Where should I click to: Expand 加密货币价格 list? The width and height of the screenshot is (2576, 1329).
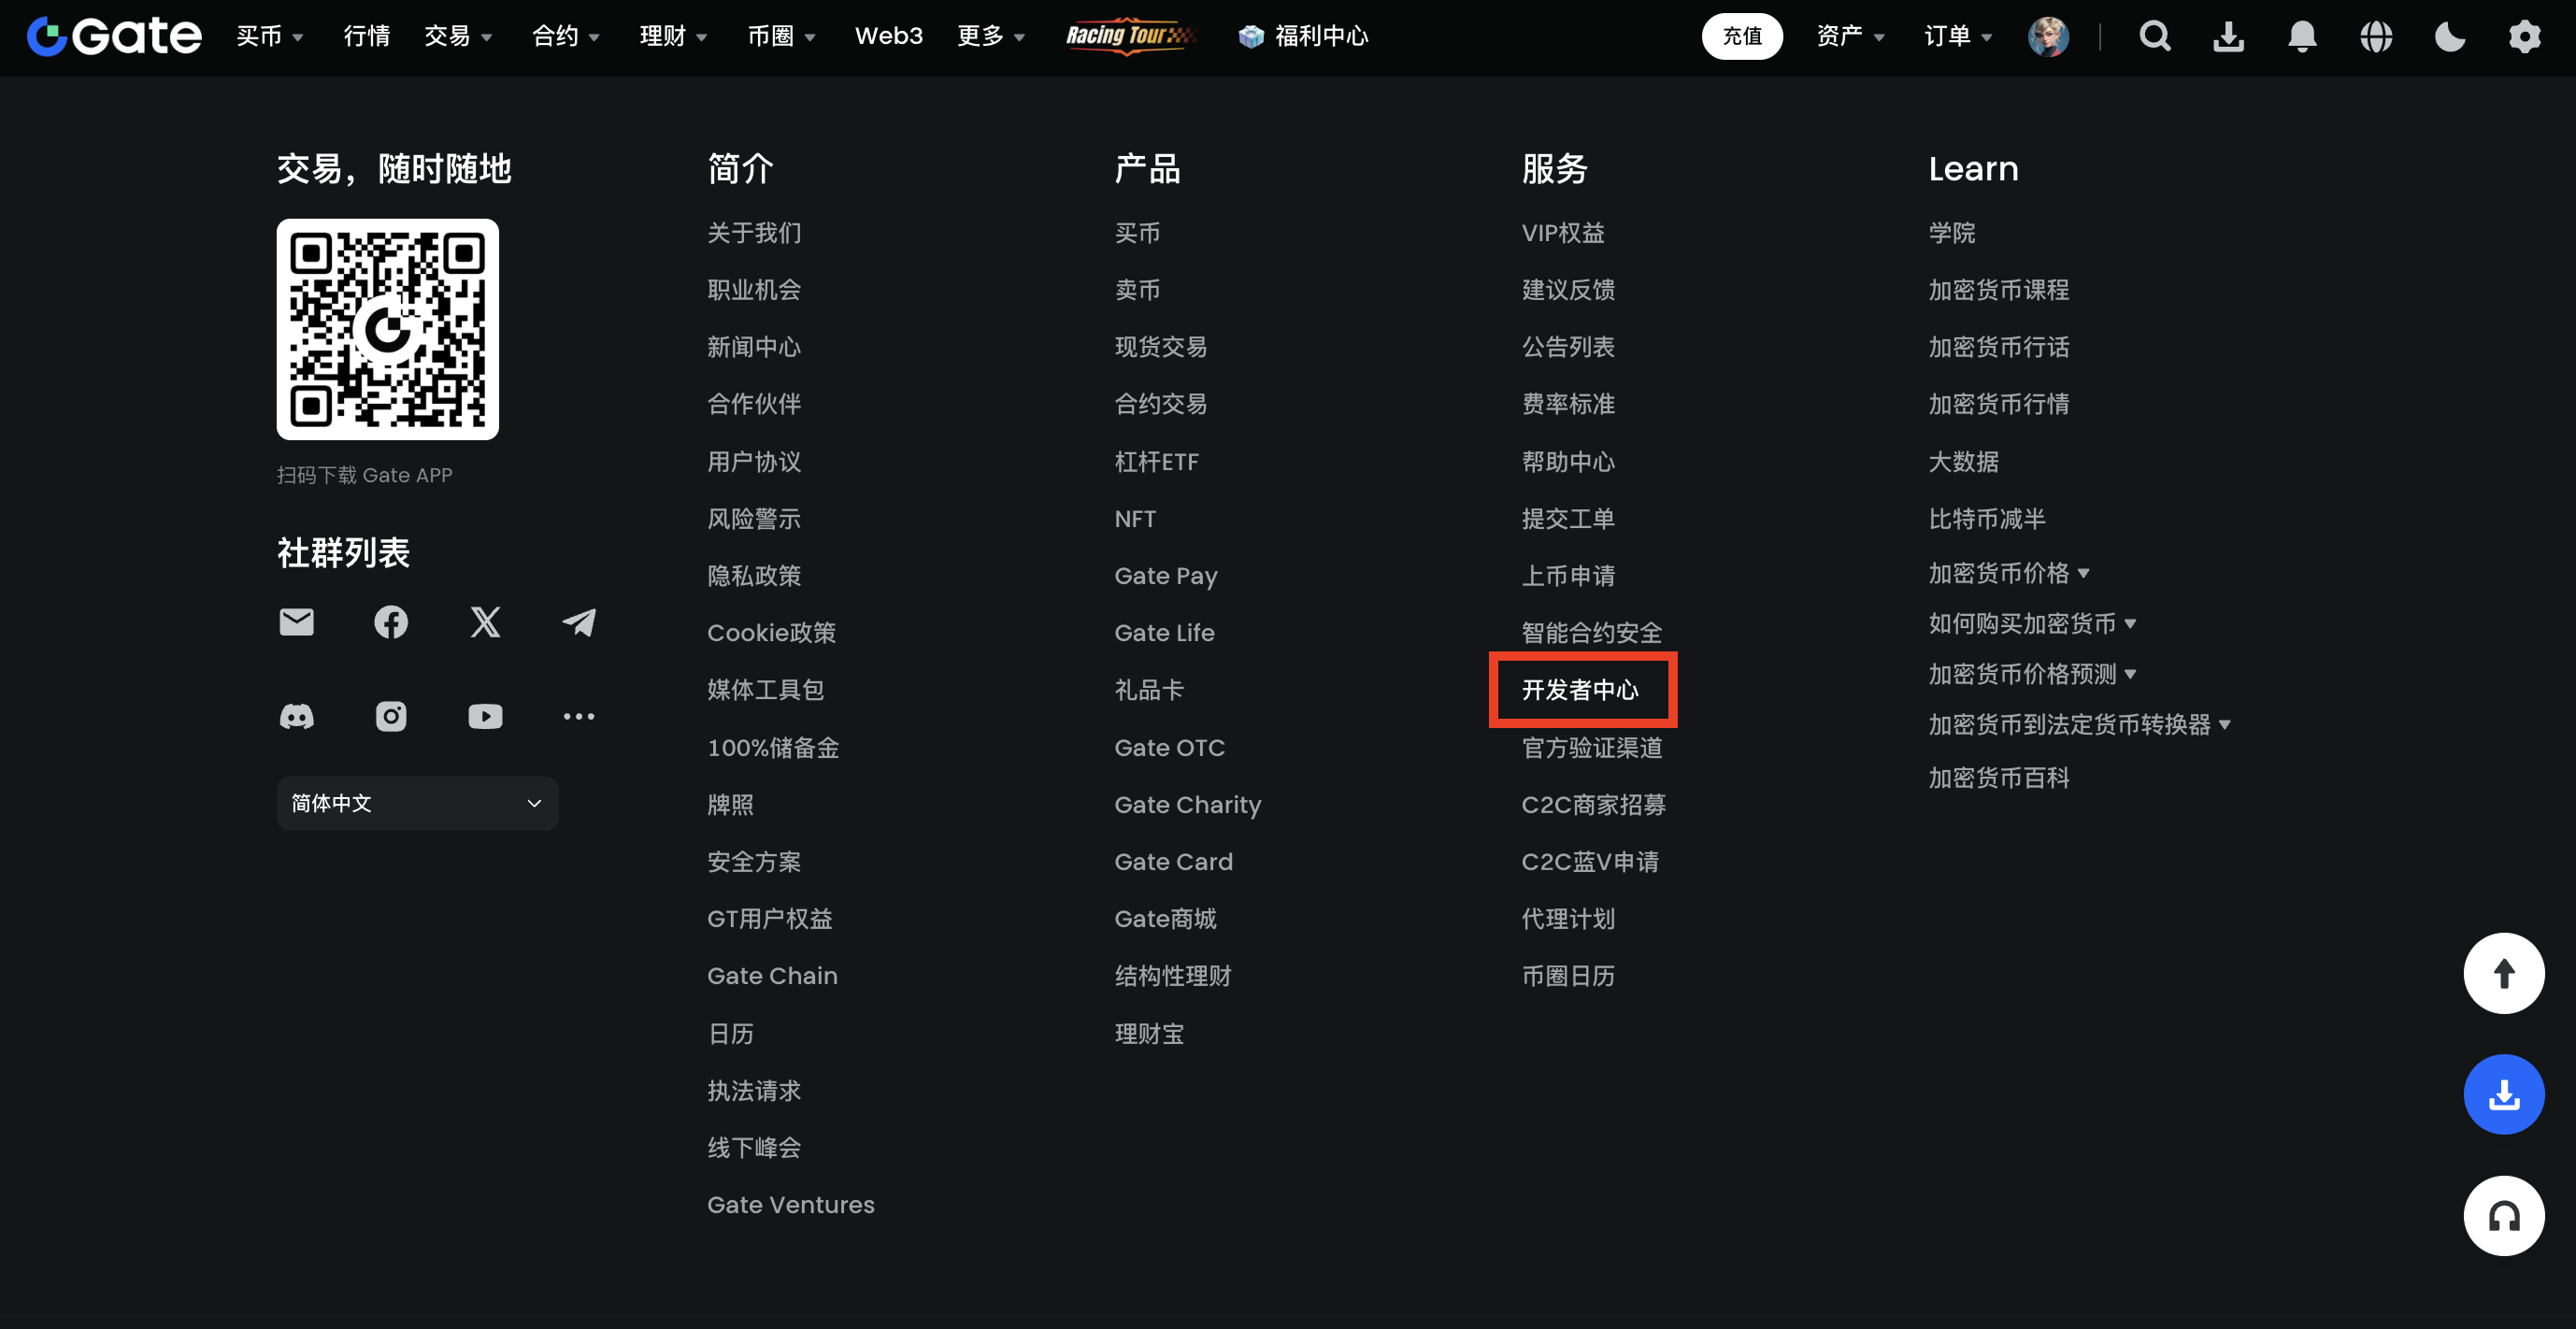click(x=2008, y=573)
